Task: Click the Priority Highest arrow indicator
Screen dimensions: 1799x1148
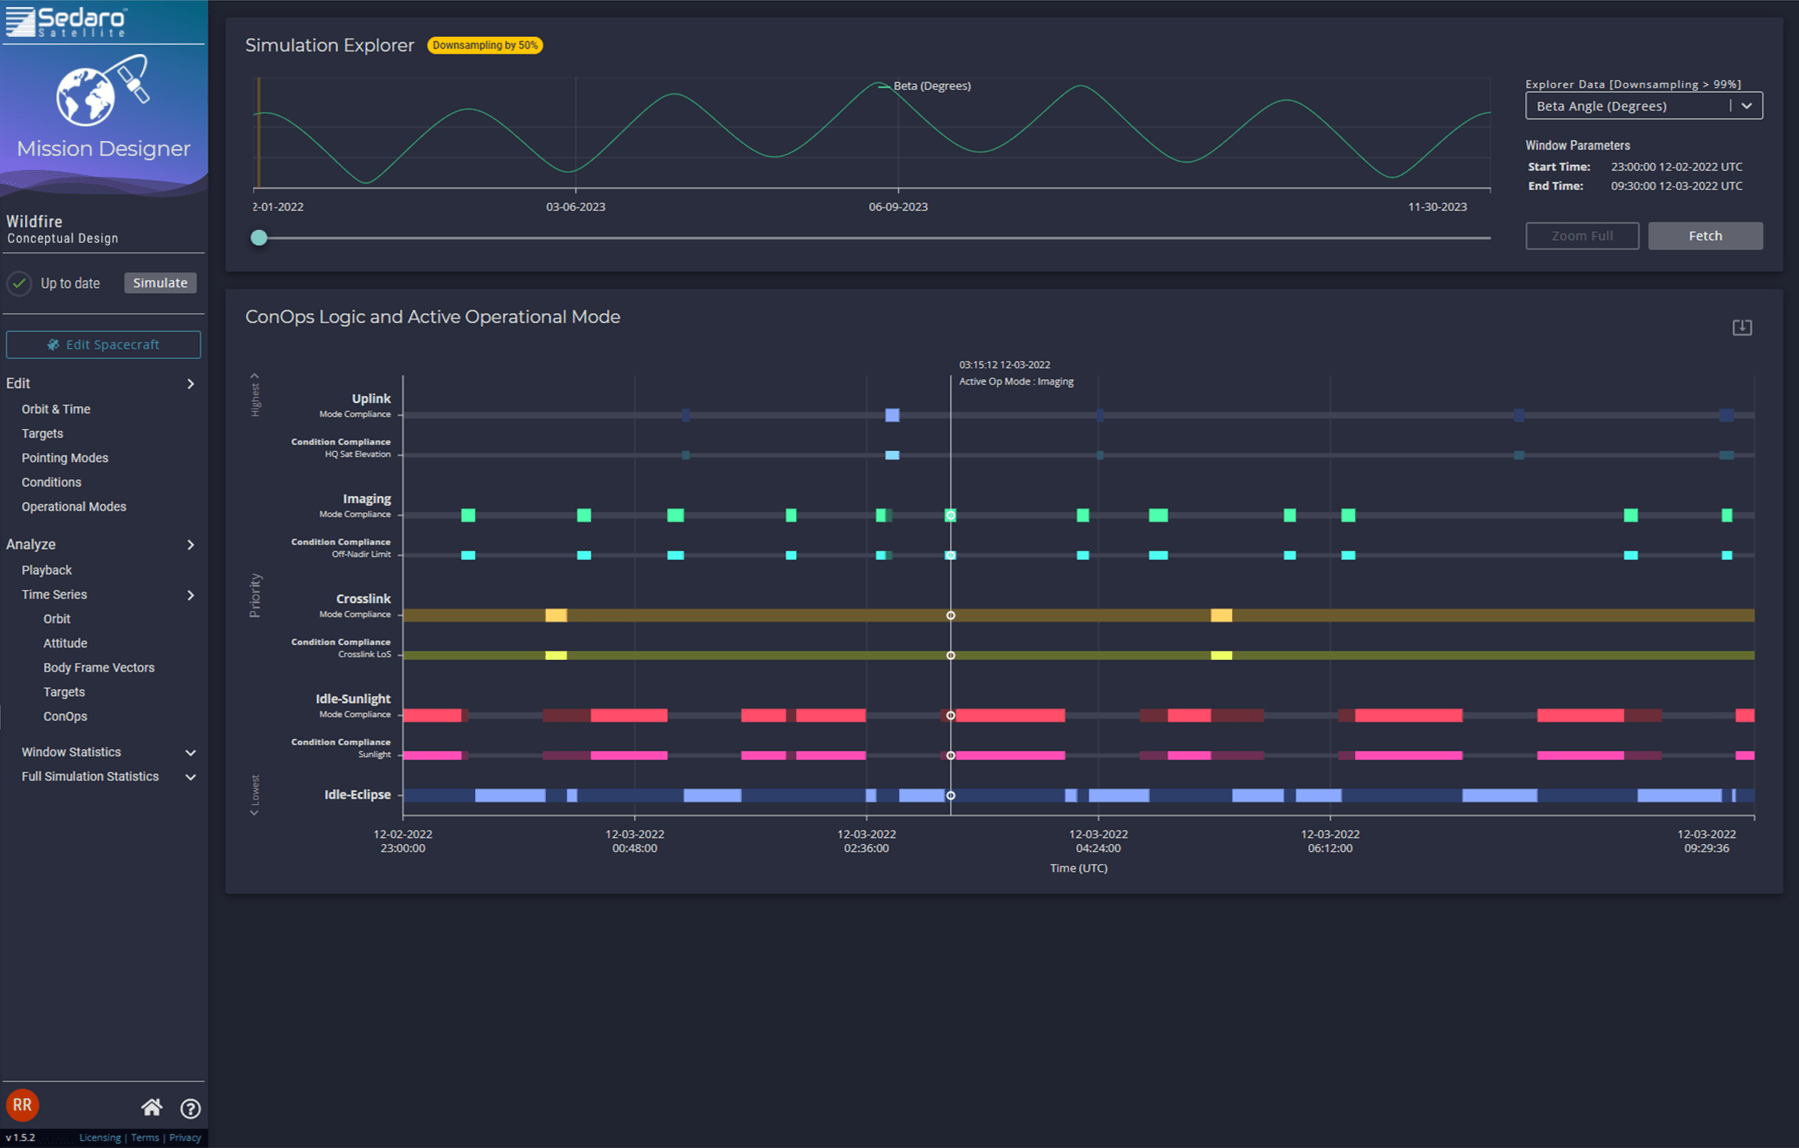Action: (255, 377)
